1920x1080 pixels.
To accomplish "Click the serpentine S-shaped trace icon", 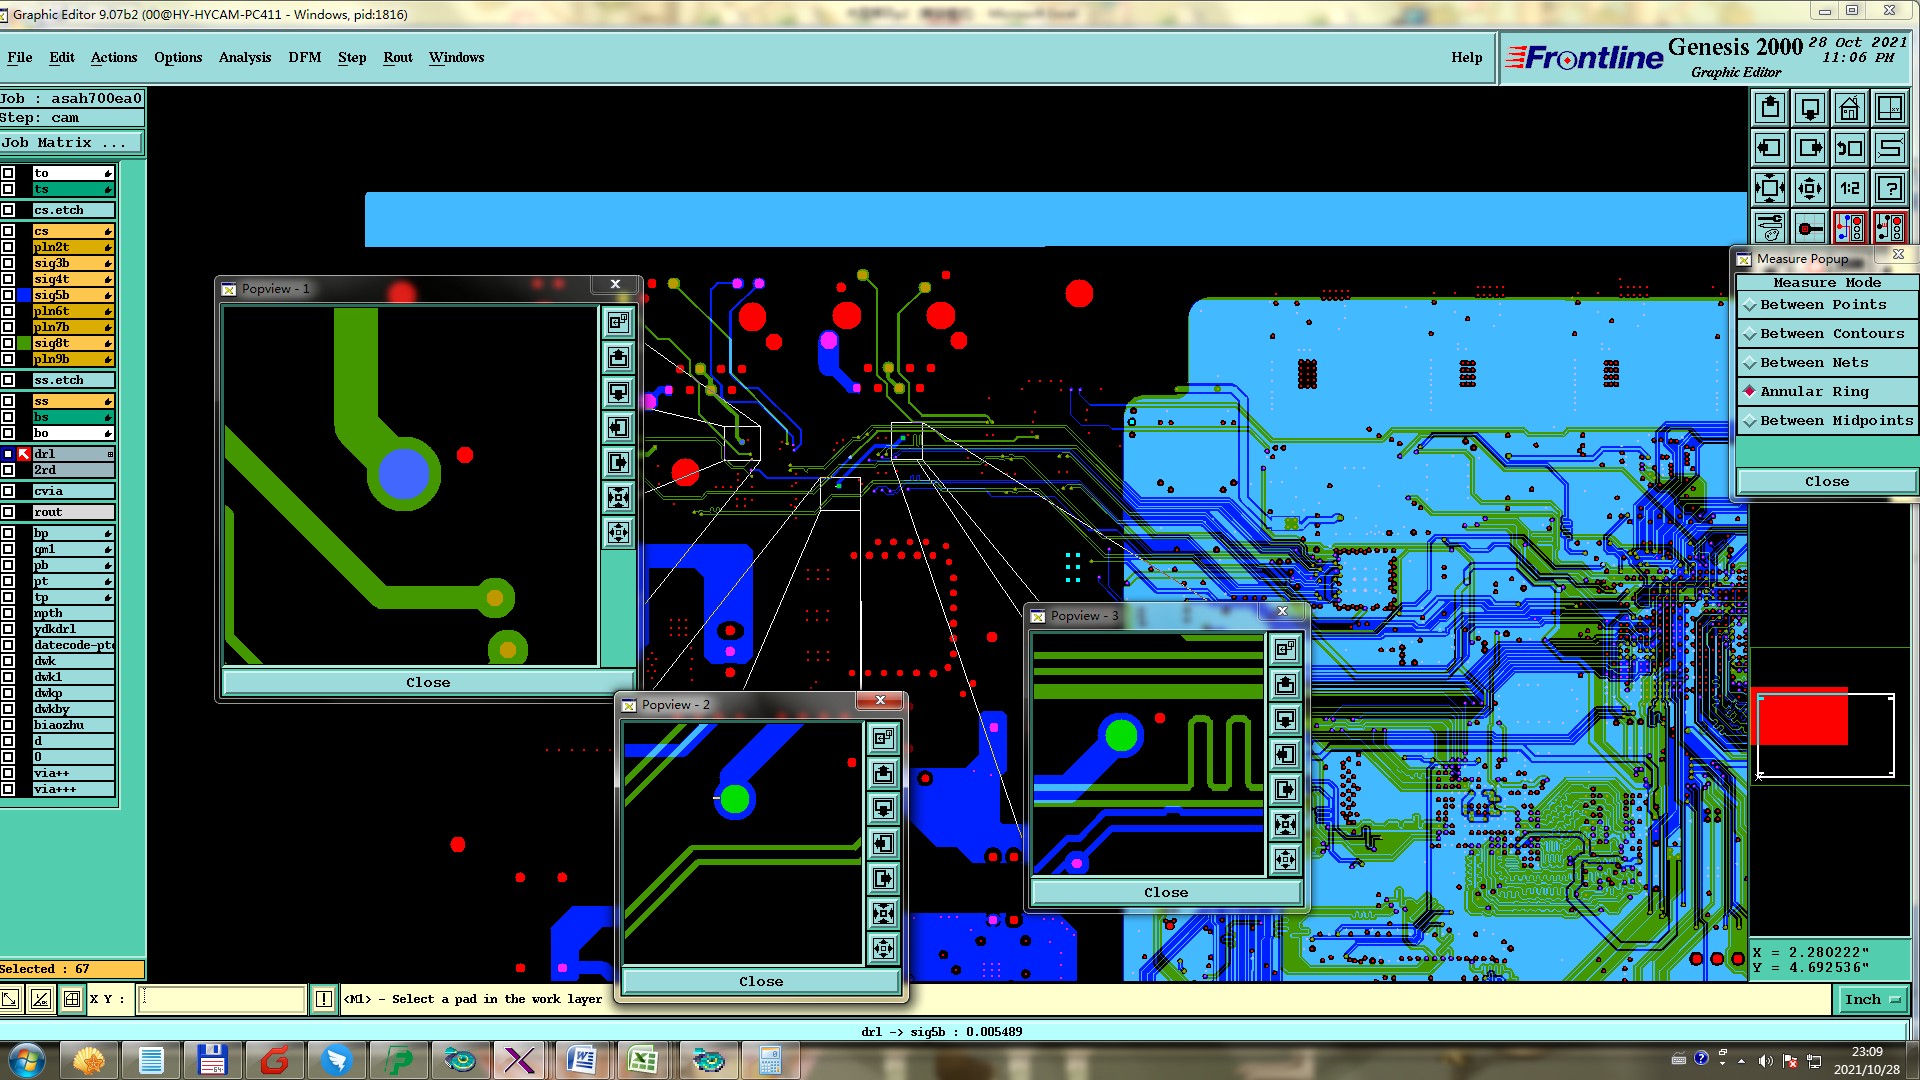I will [1889, 148].
